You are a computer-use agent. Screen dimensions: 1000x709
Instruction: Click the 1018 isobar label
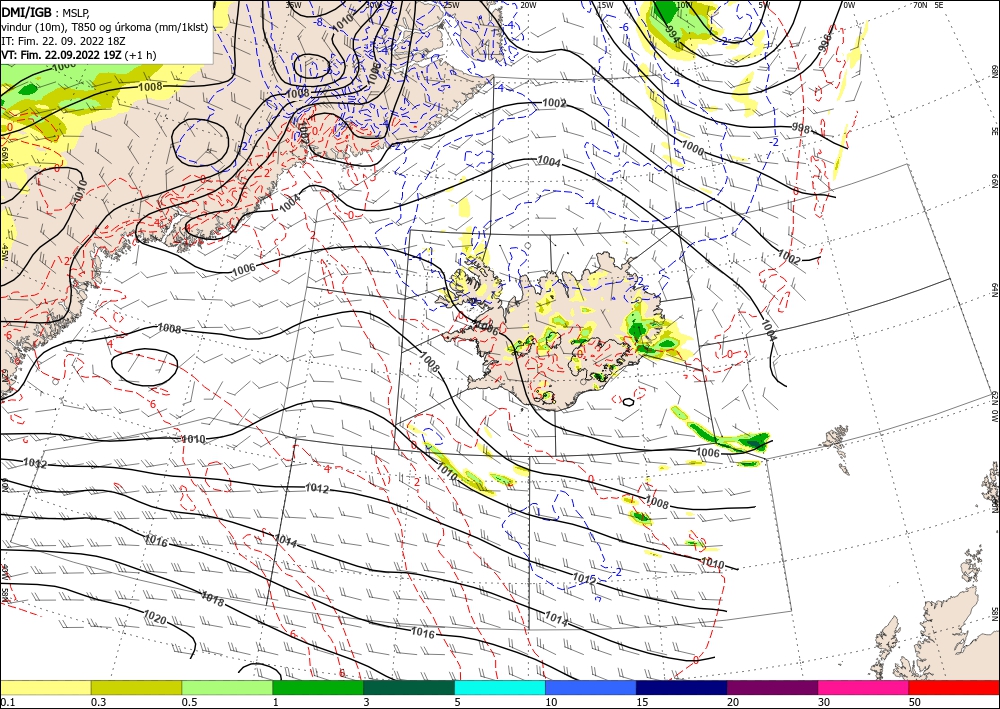[x=212, y=599]
